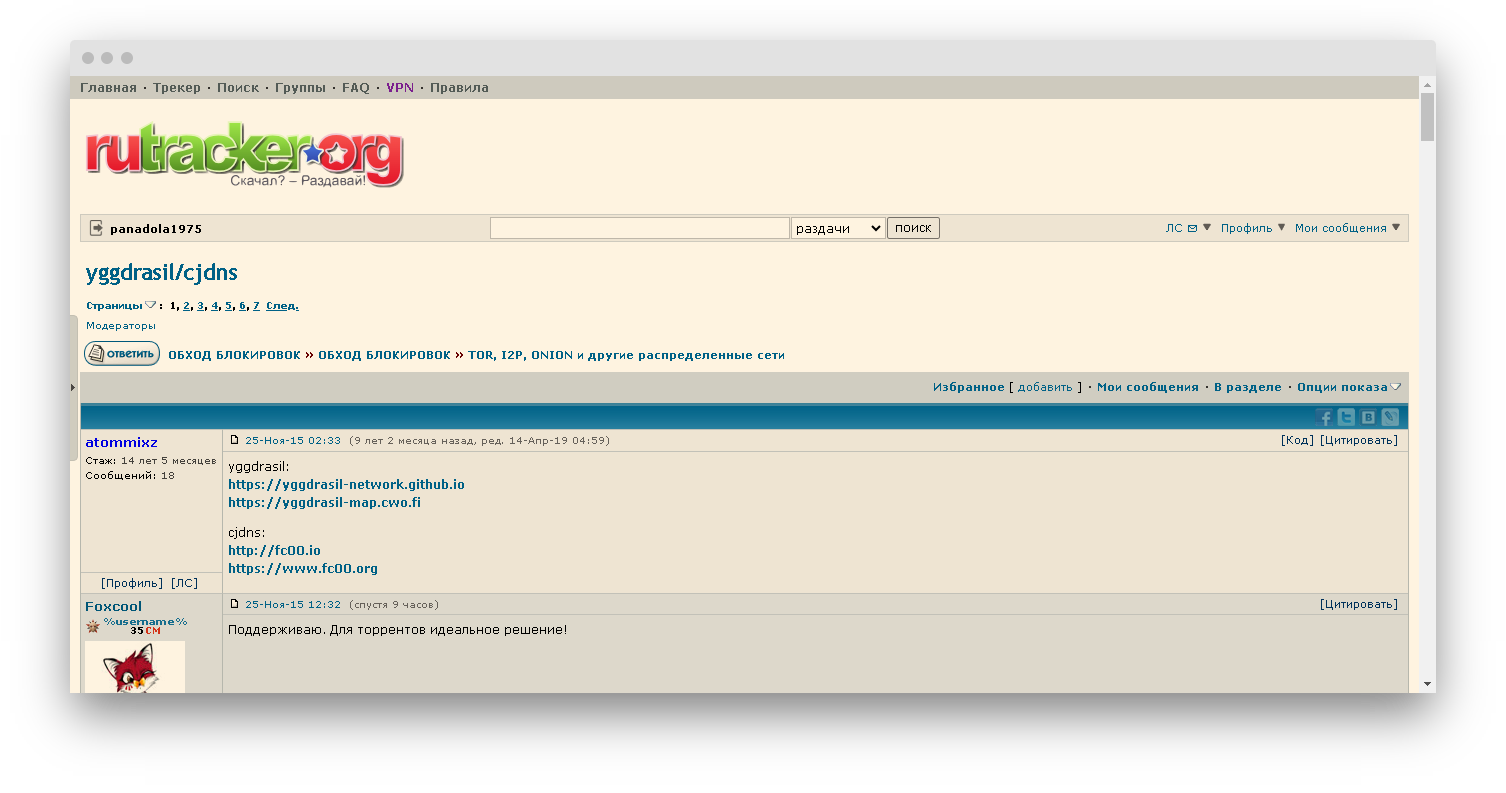Click the Ответить reply button

(122, 354)
